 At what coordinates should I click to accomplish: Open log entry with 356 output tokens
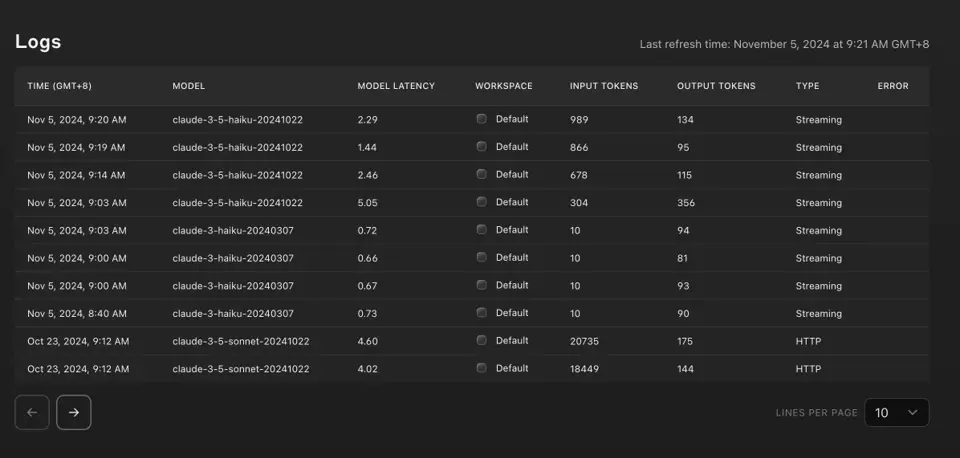[471, 203]
